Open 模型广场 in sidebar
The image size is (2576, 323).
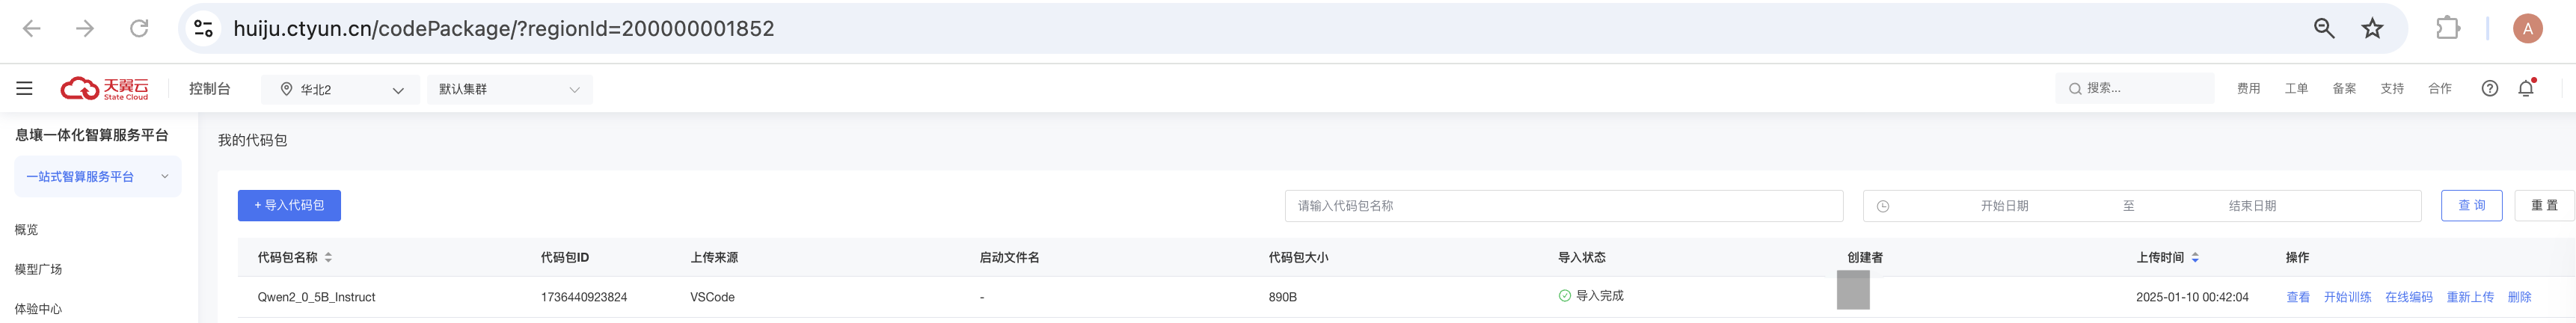tap(38, 269)
